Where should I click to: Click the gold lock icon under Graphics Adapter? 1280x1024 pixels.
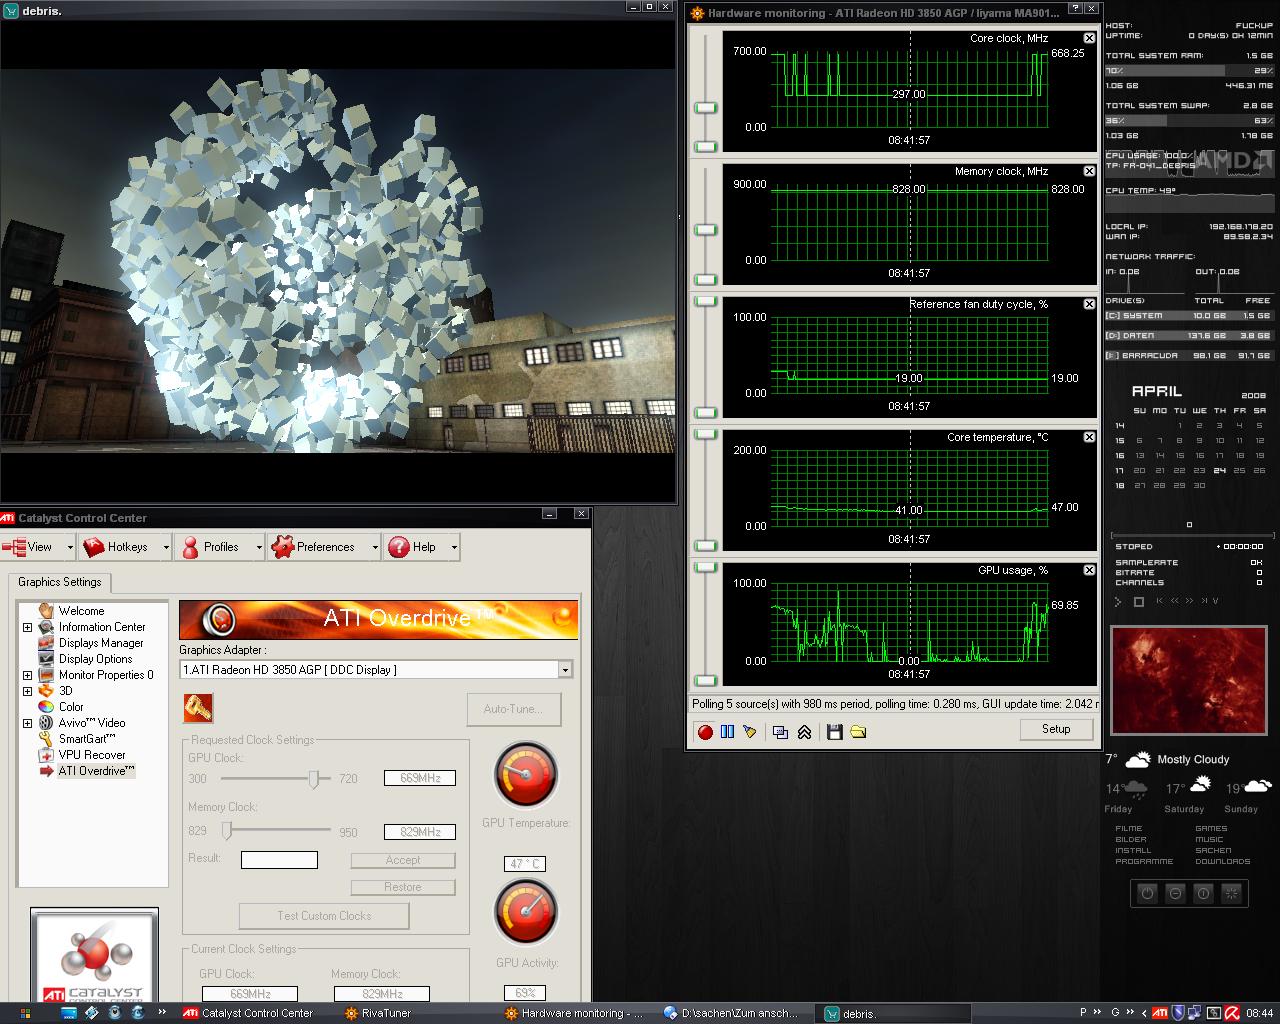pos(198,708)
